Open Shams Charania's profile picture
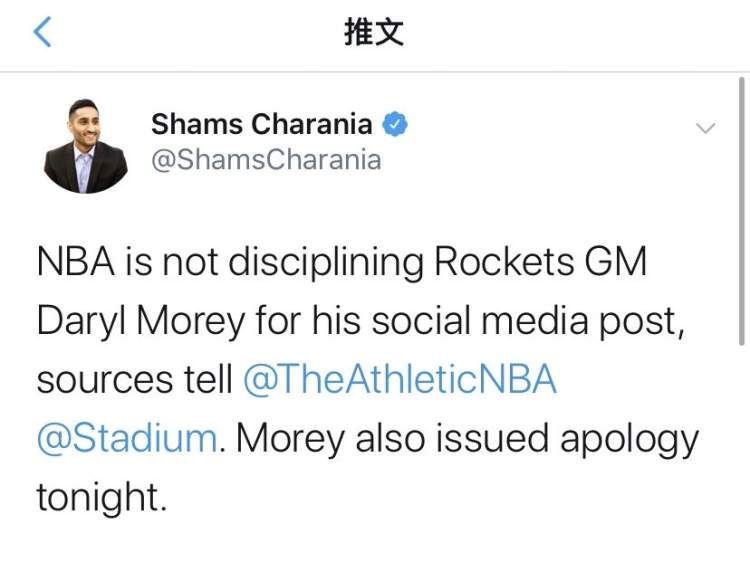This screenshot has width=750, height=572. tap(86, 146)
